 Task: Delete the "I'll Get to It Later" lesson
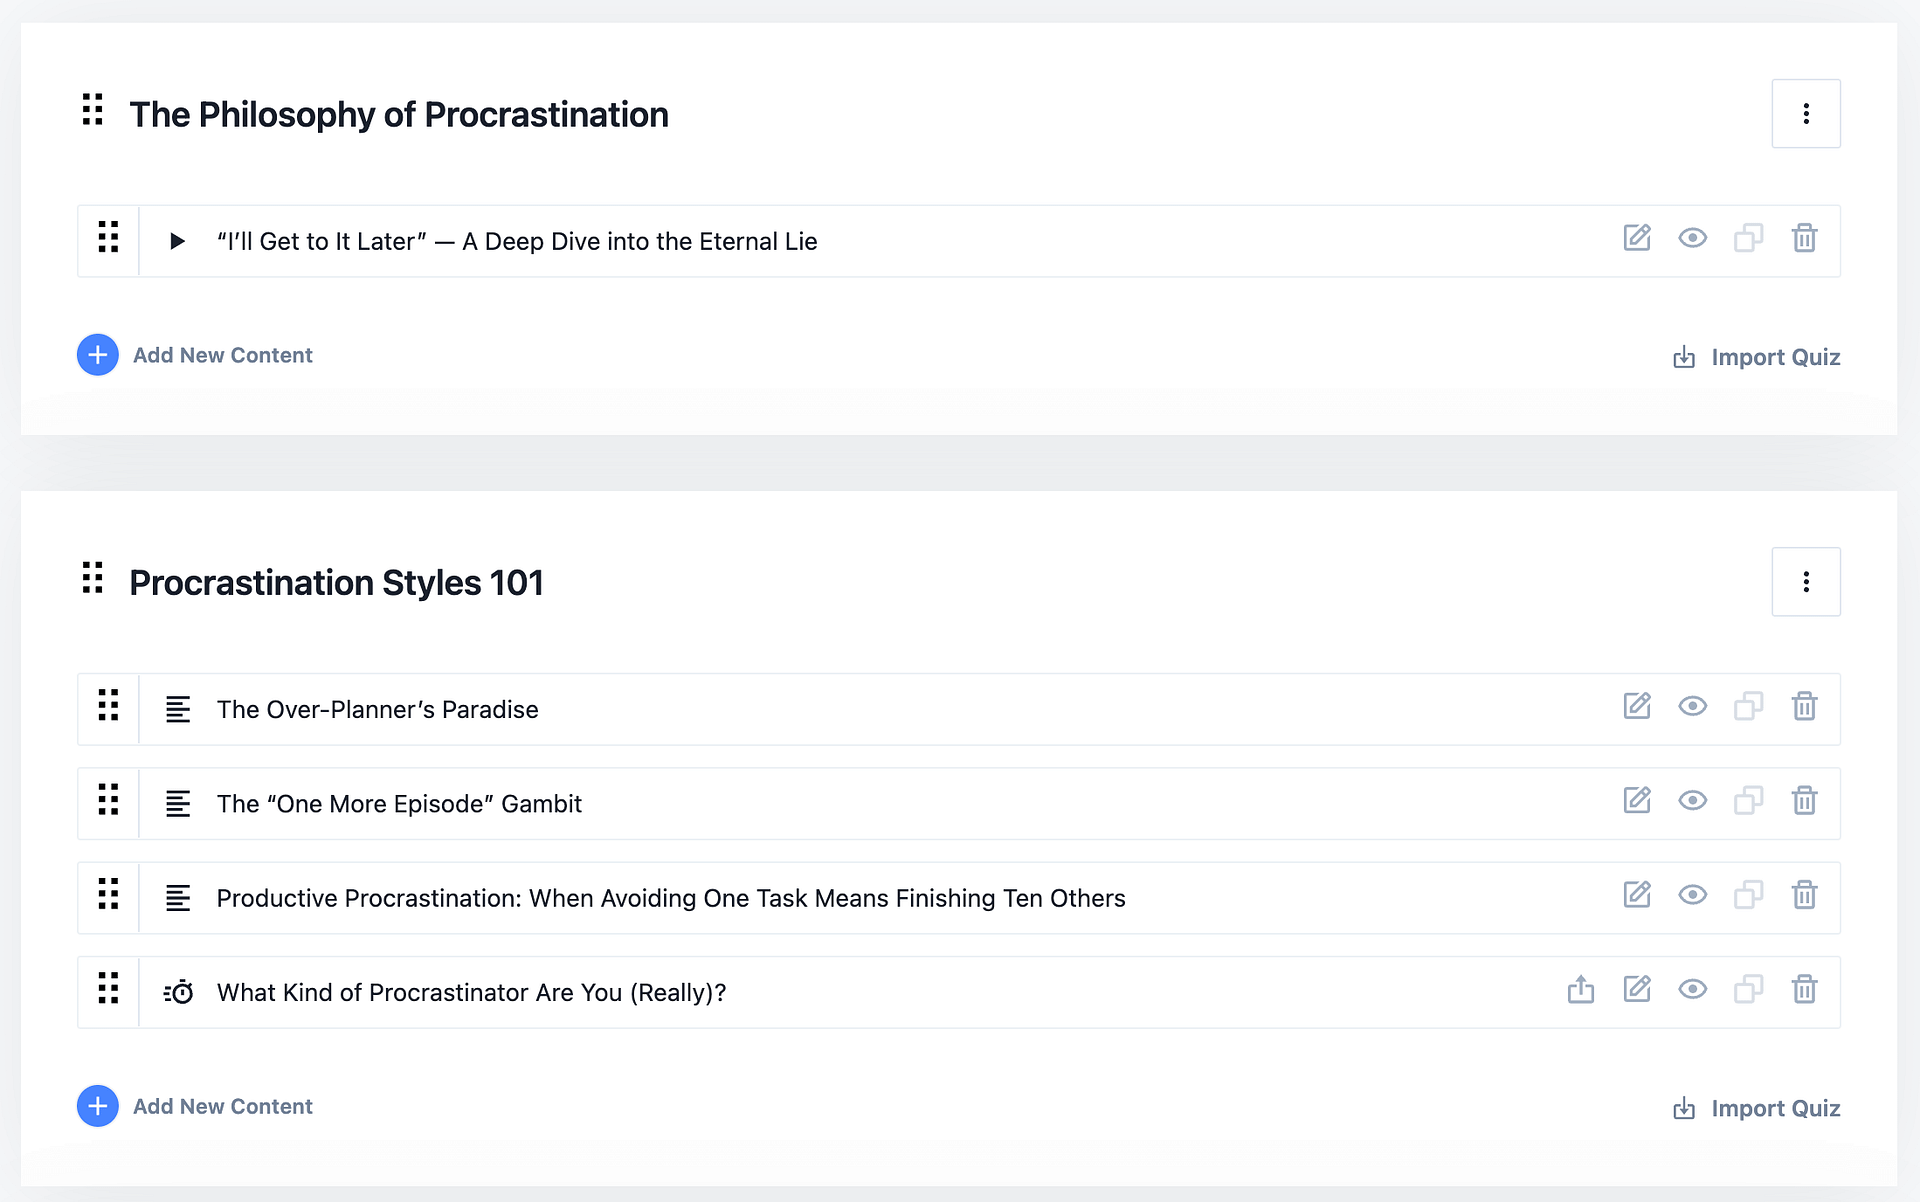pyautogui.click(x=1804, y=238)
